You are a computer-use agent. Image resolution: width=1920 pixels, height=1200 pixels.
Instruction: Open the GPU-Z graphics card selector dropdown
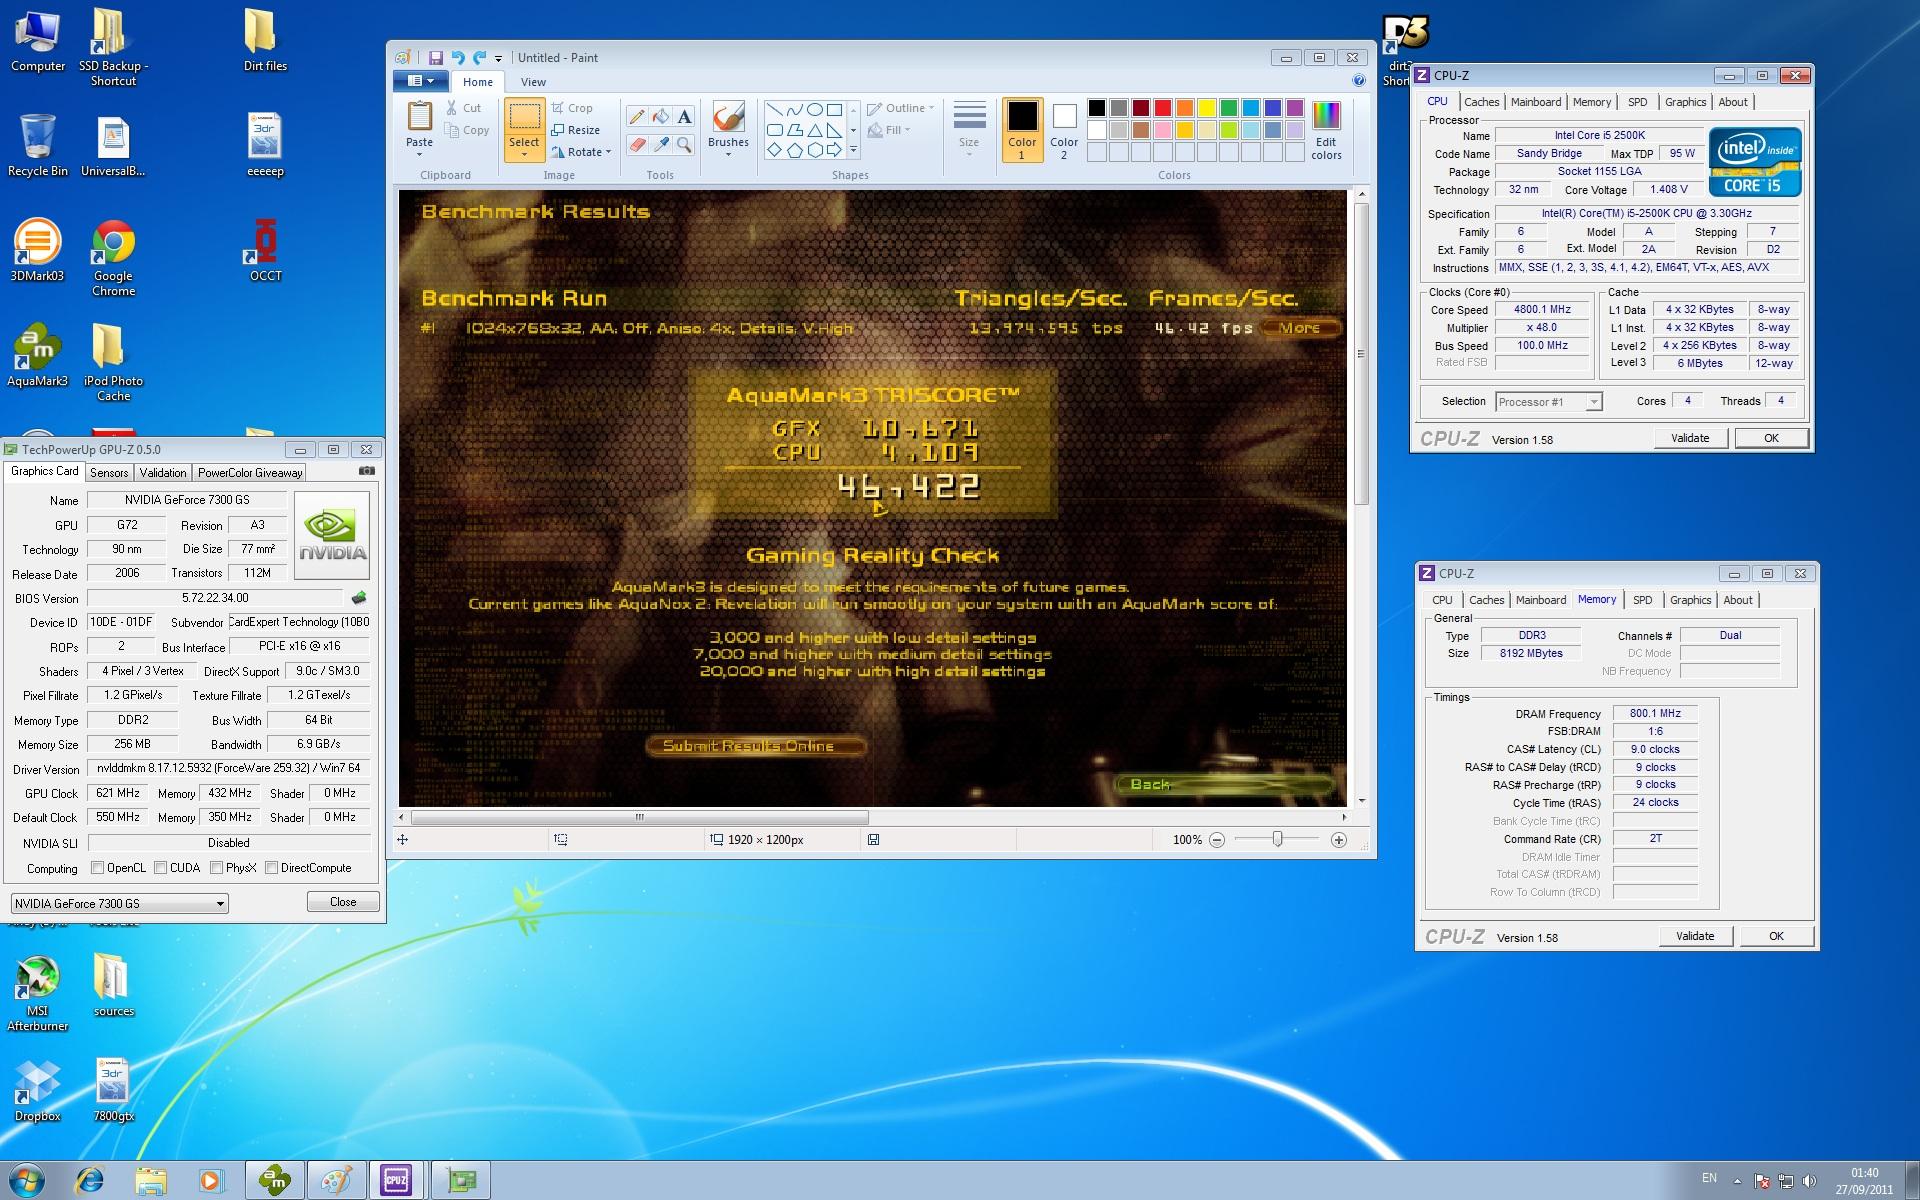tap(220, 904)
